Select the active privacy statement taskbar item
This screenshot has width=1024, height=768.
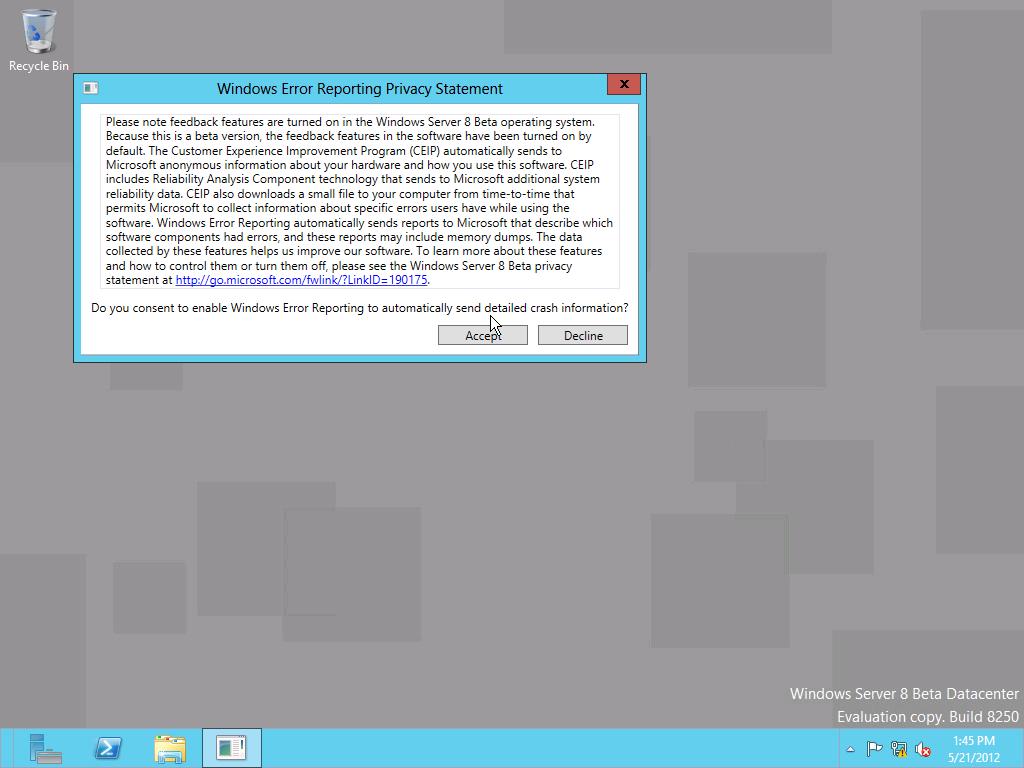coord(231,748)
